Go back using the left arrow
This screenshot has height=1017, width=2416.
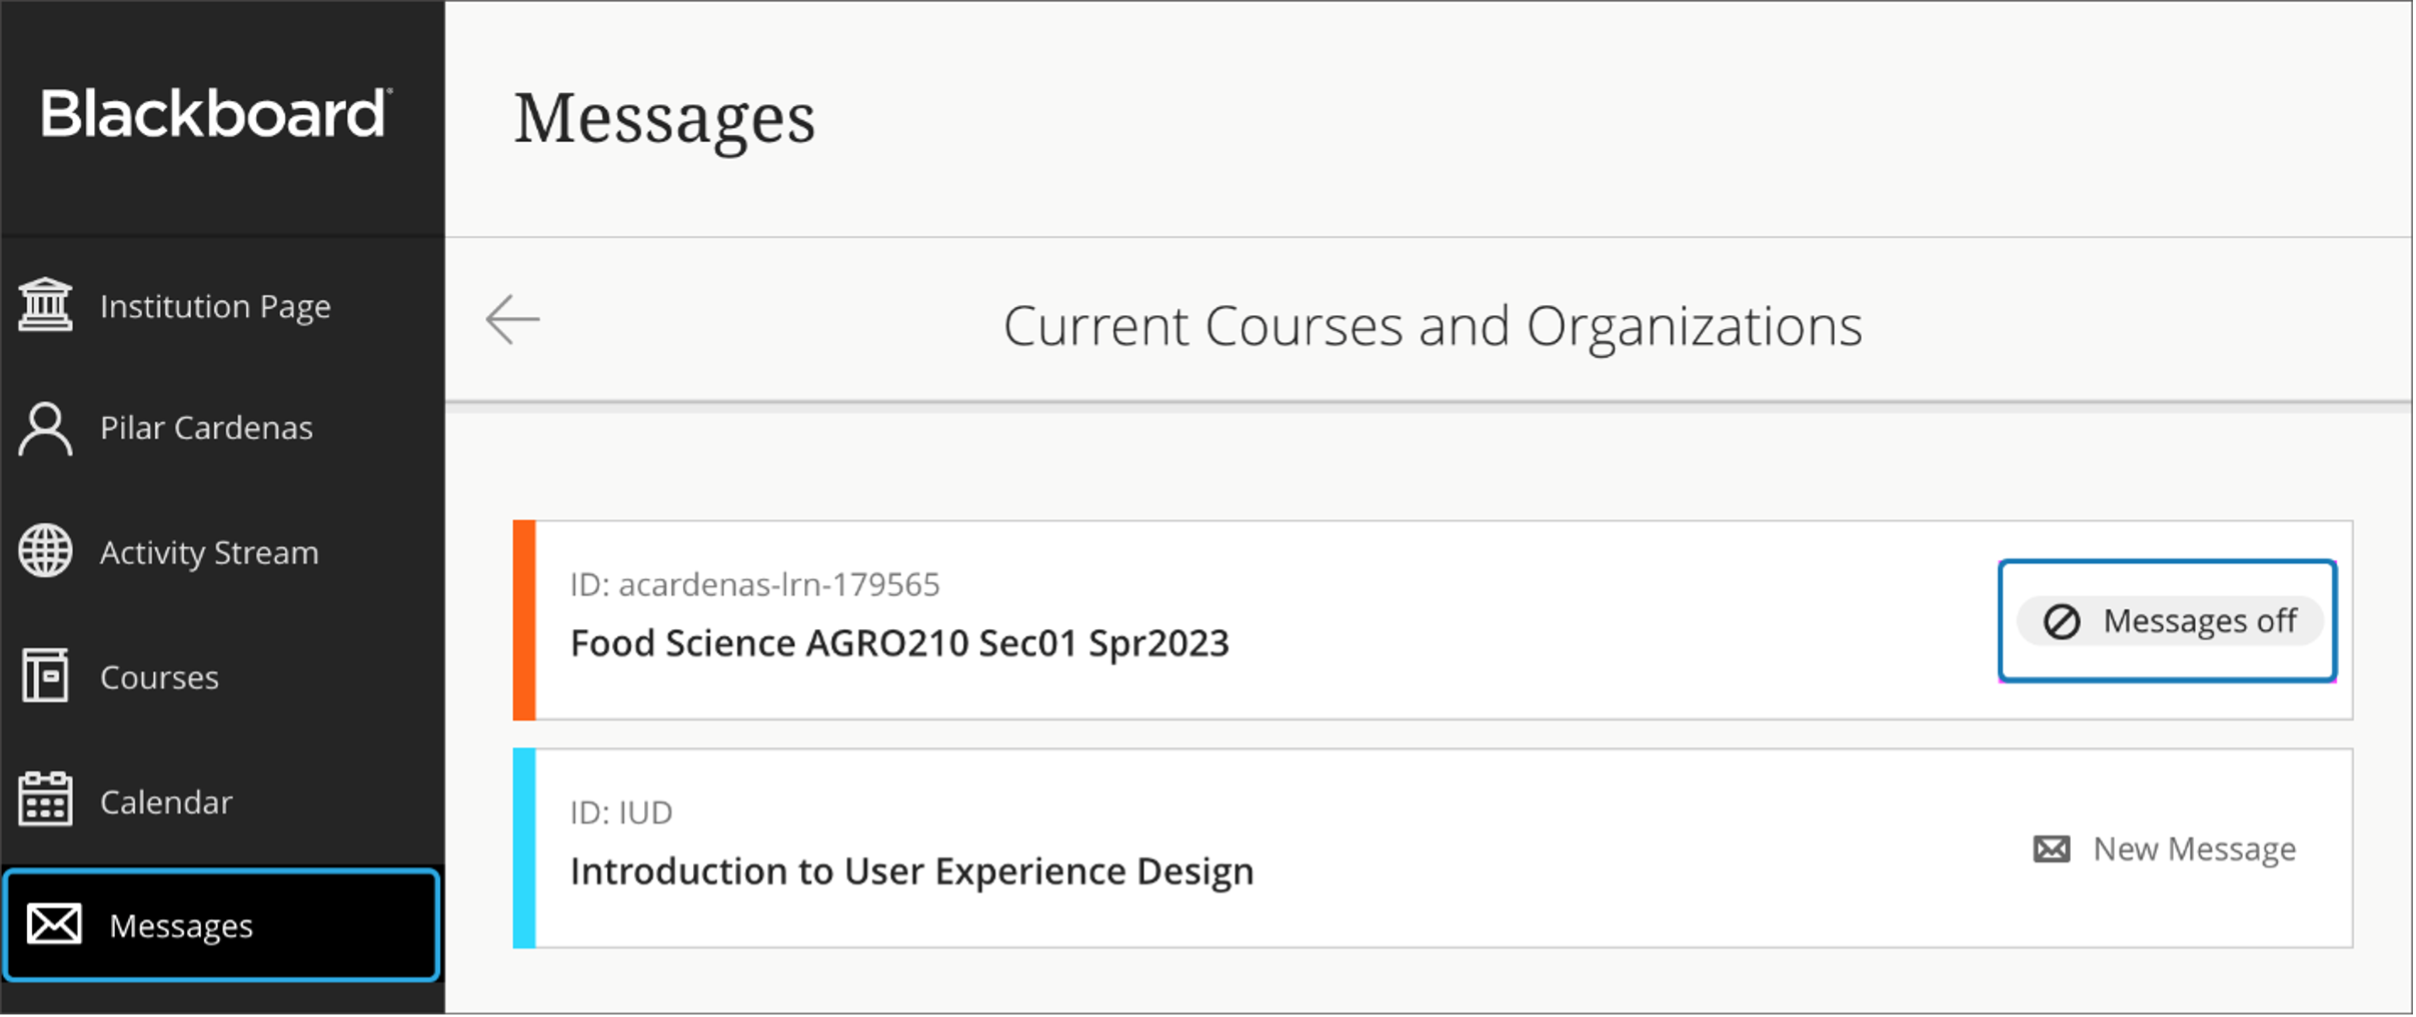click(513, 320)
